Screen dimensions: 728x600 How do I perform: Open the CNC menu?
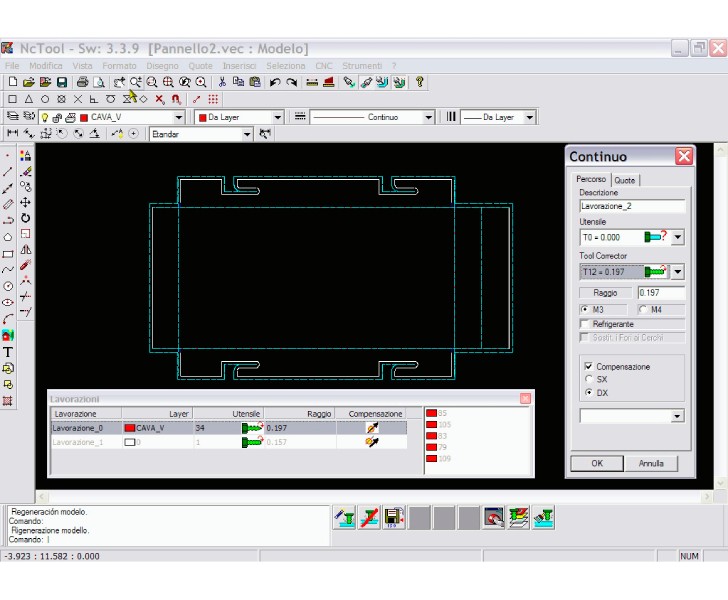click(x=324, y=66)
